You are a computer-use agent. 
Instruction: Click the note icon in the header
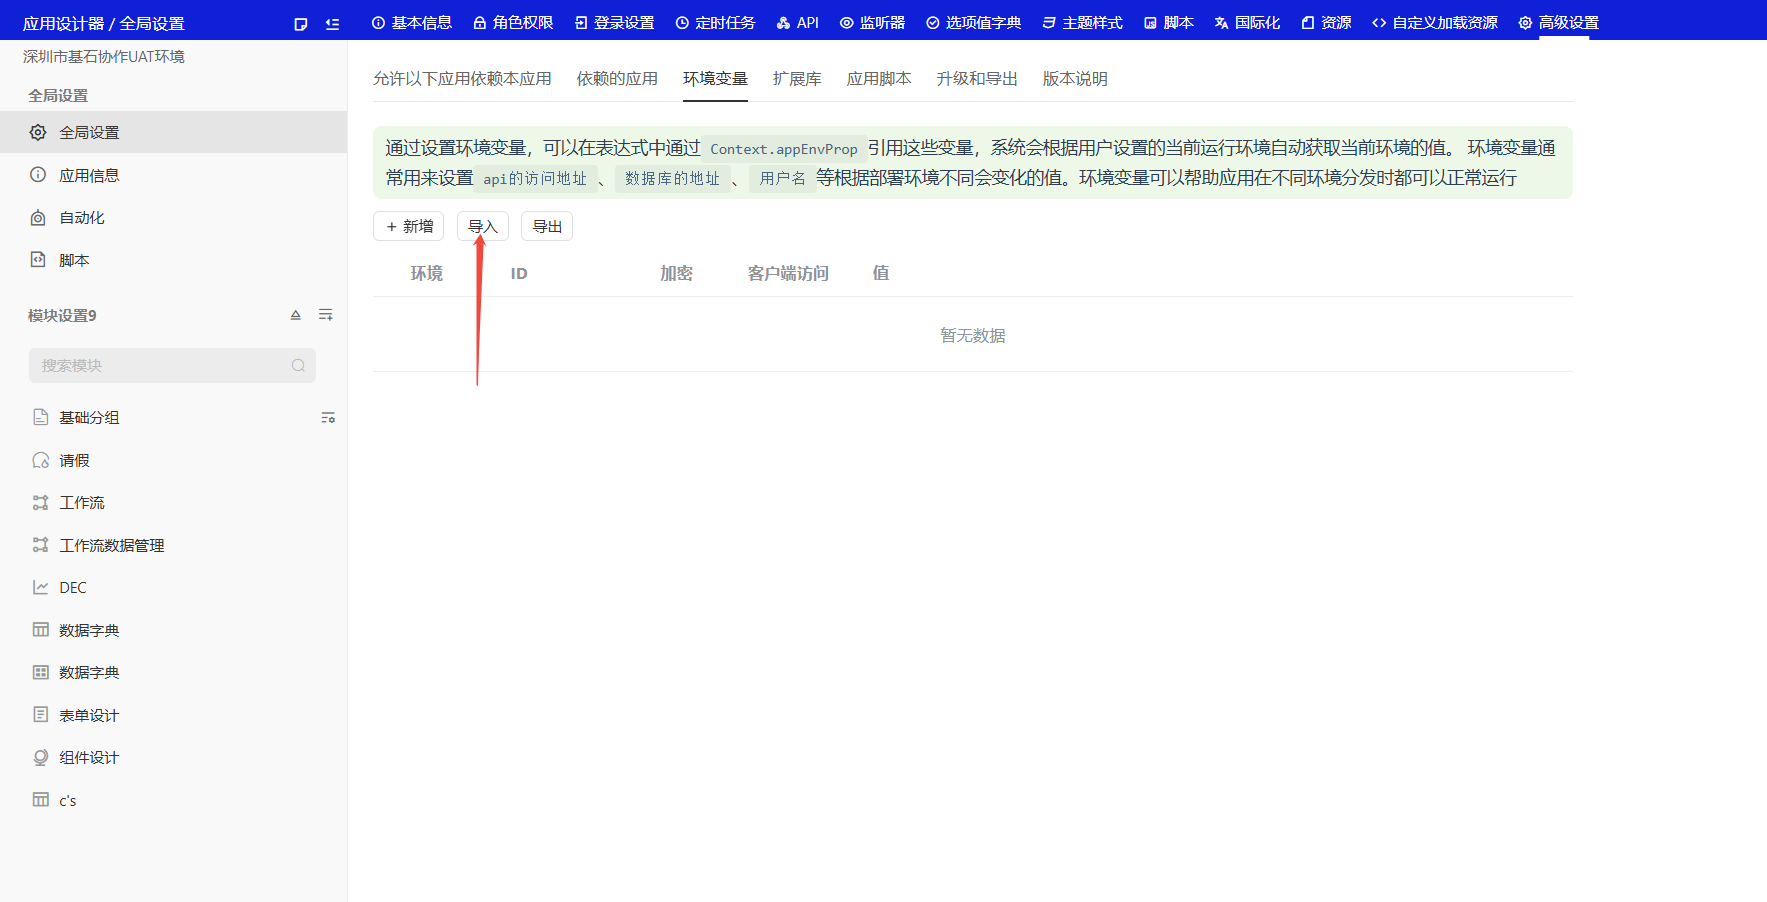click(x=301, y=24)
